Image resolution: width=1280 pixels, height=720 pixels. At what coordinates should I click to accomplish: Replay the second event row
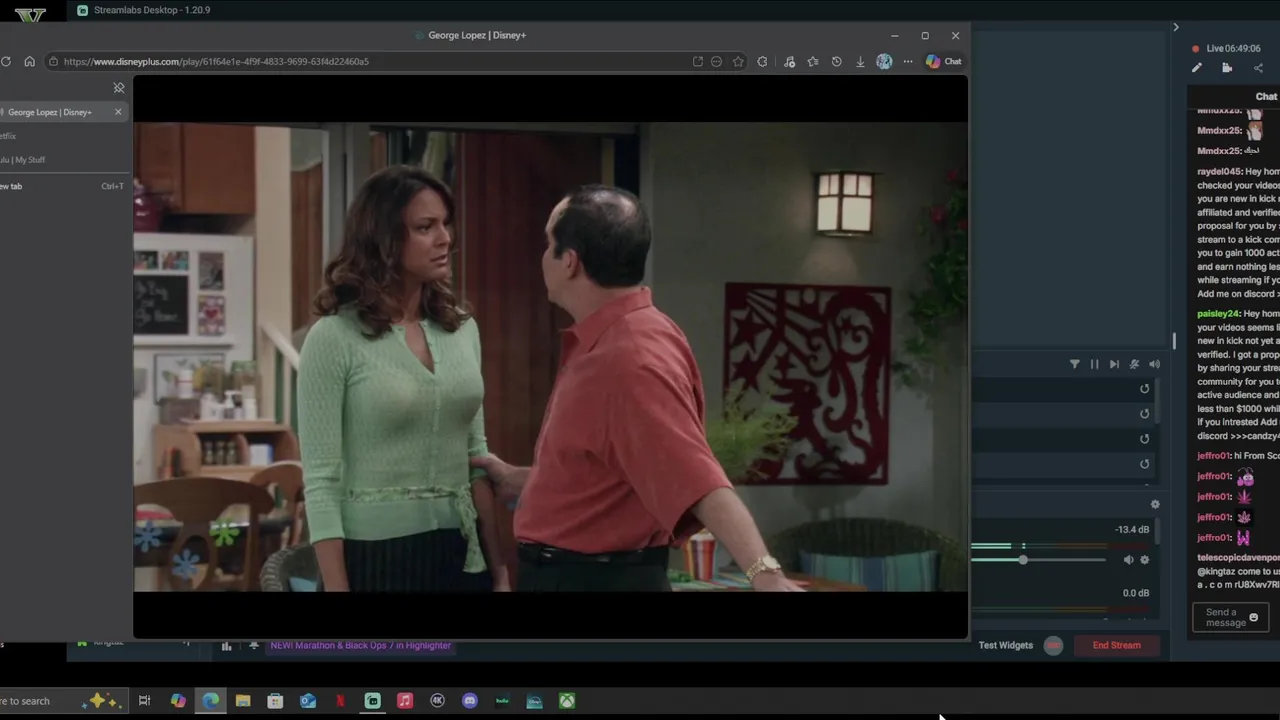tap(1145, 414)
